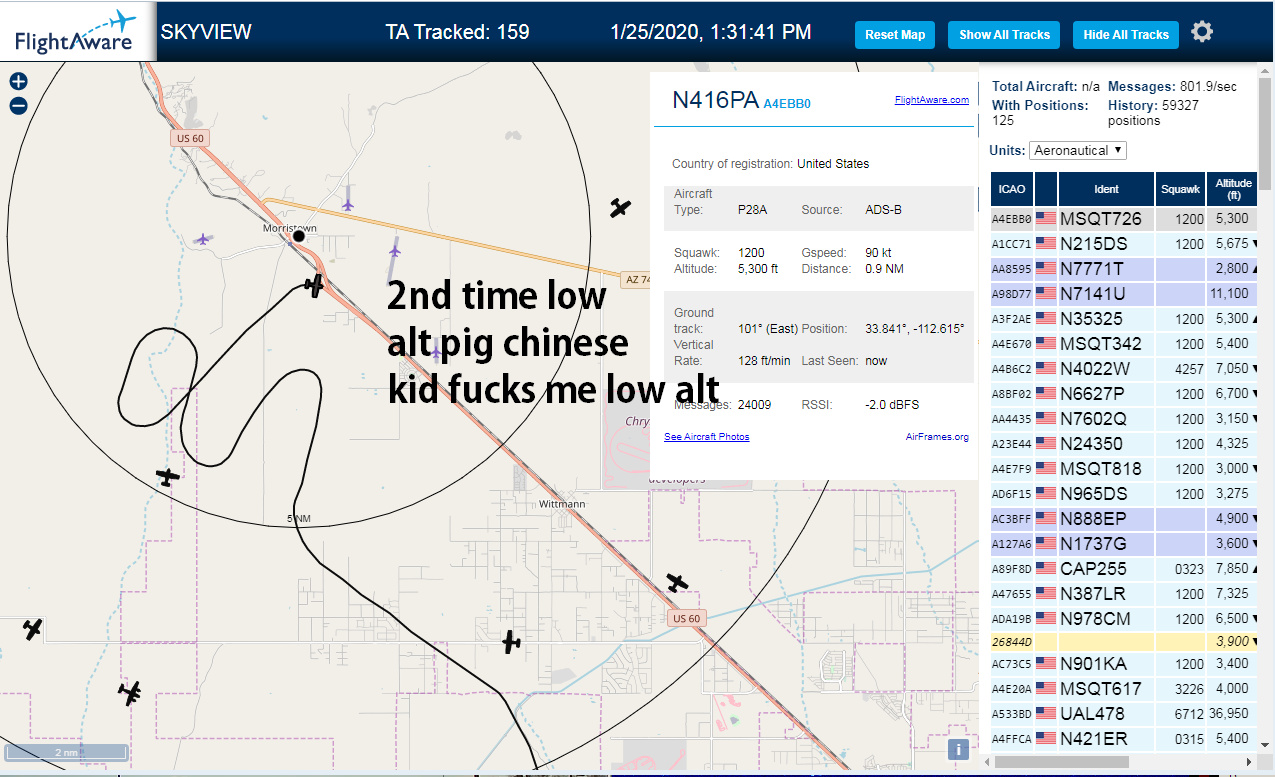Click the SKYVIEW title in the header
The height and width of the screenshot is (777, 1275).
206,32
